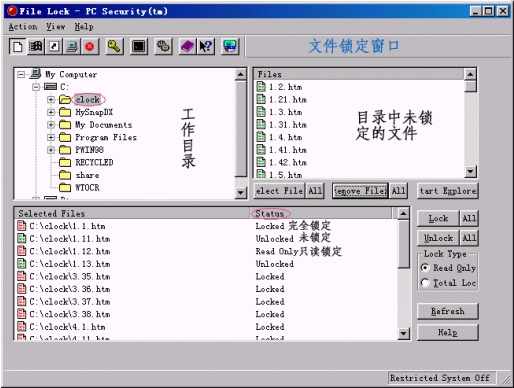Click the Remove File button
Viewport: 514px width, 388px height.
click(360, 191)
